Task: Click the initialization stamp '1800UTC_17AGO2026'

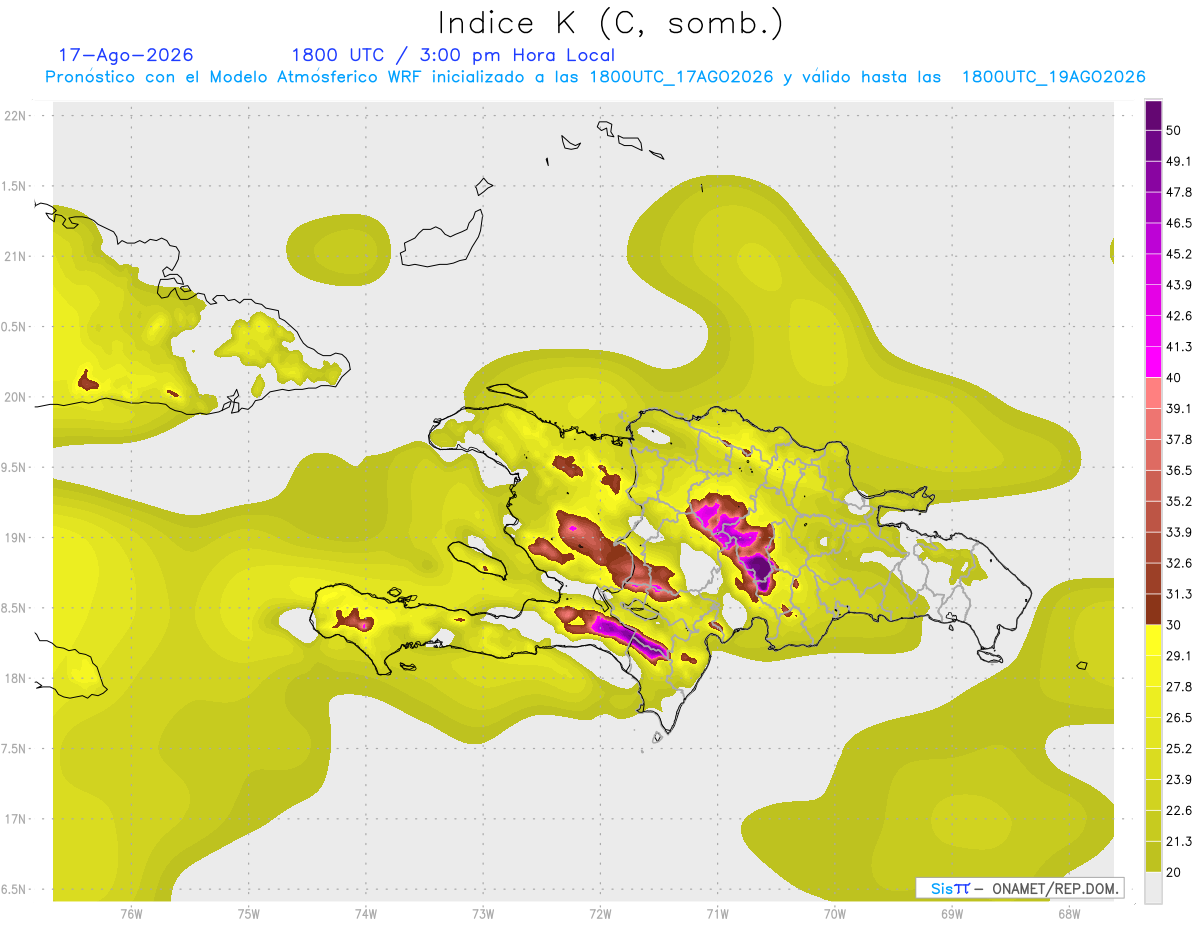Action: tap(682, 77)
